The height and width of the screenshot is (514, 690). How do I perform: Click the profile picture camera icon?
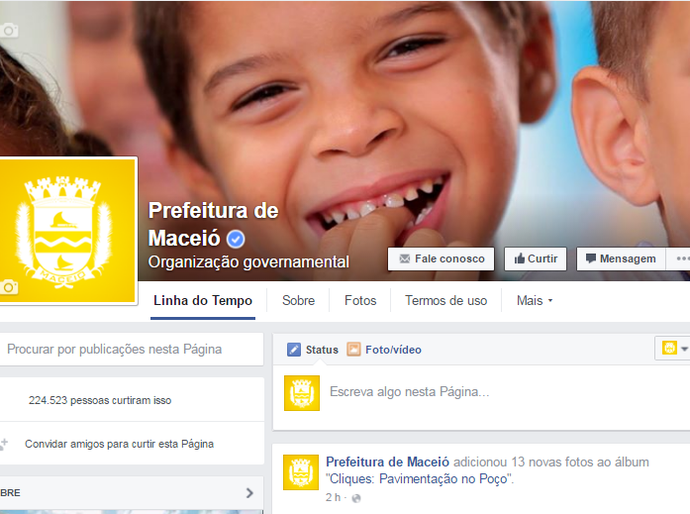(x=9, y=287)
